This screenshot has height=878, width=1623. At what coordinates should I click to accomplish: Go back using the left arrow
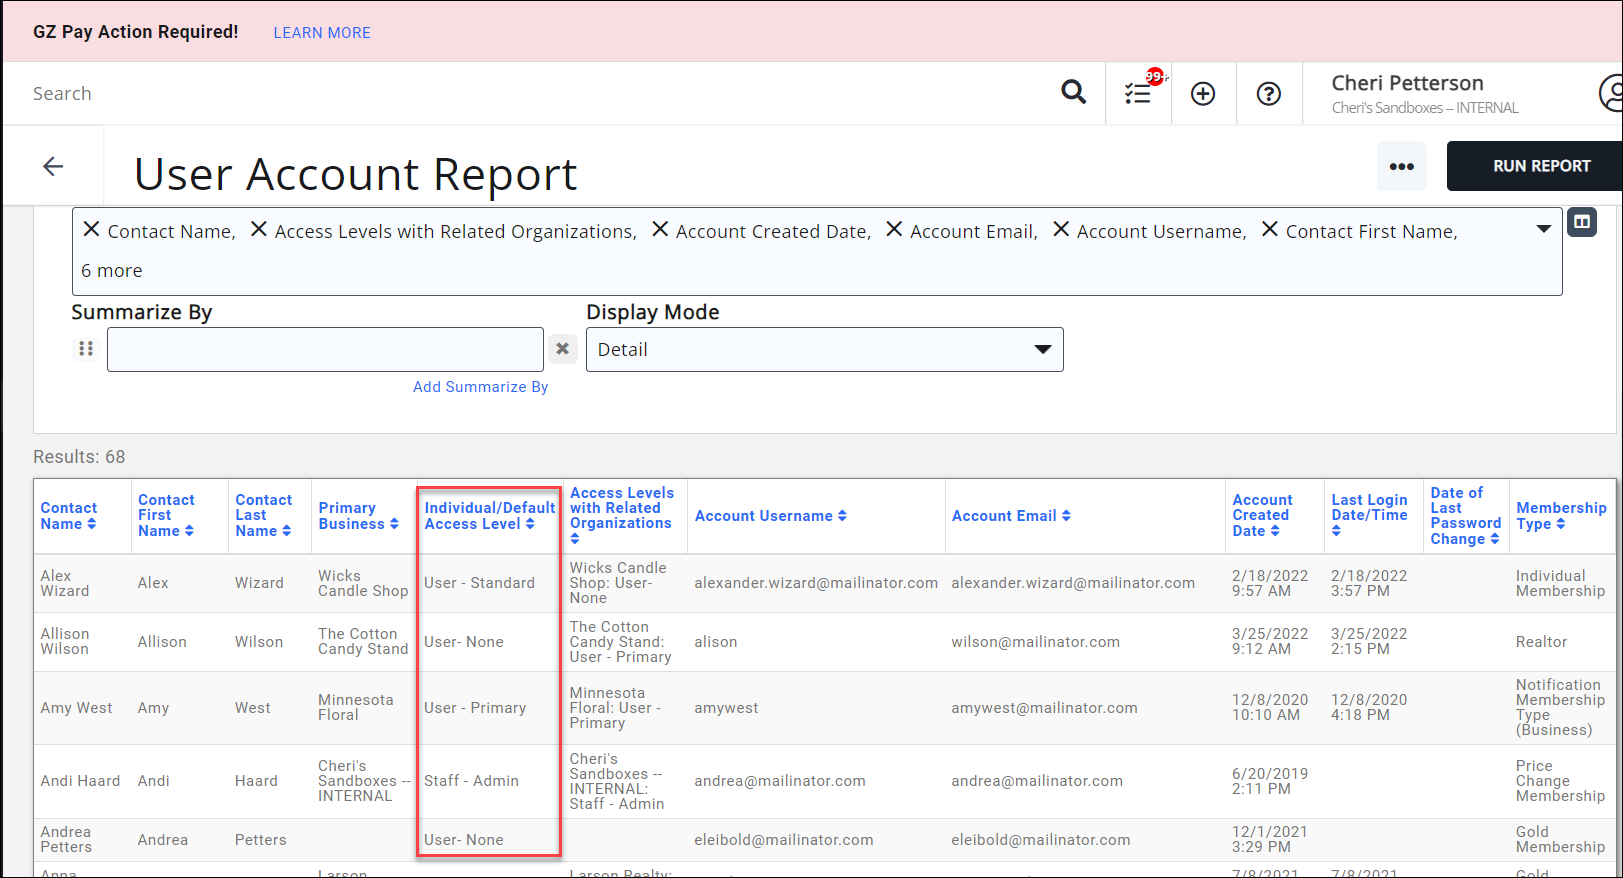(53, 167)
